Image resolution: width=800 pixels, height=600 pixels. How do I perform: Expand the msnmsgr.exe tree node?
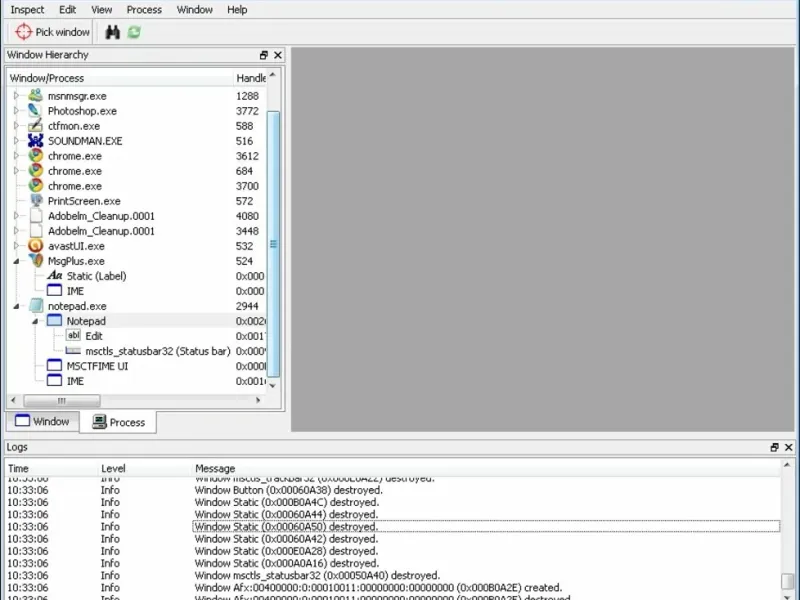tap(16, 95)
